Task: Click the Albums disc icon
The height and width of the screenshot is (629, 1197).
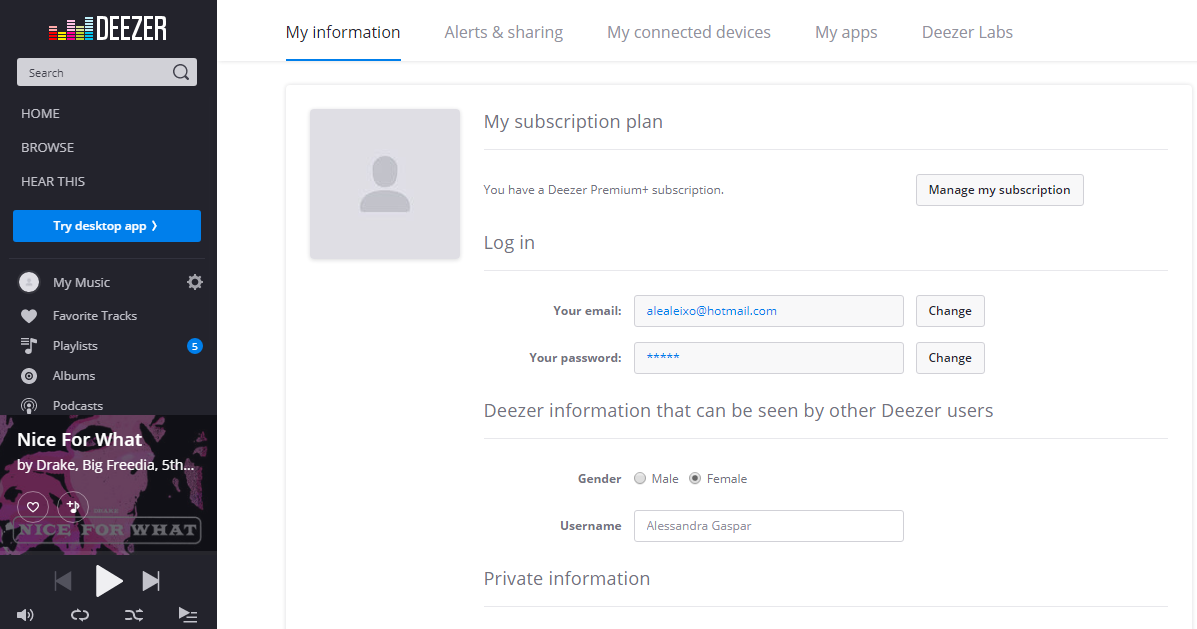Action: [x=29, y=376]
